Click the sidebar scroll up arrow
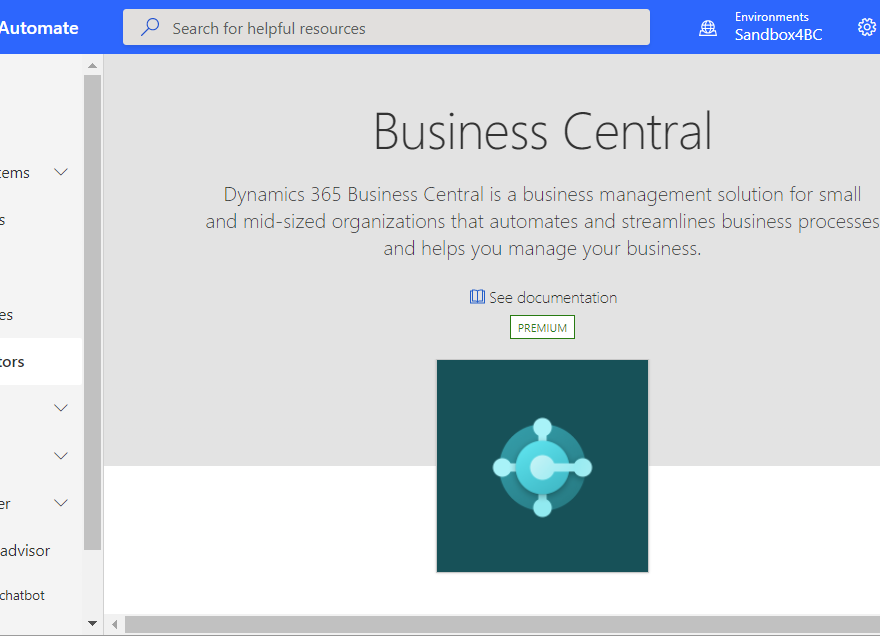 [x=93, y=66]
